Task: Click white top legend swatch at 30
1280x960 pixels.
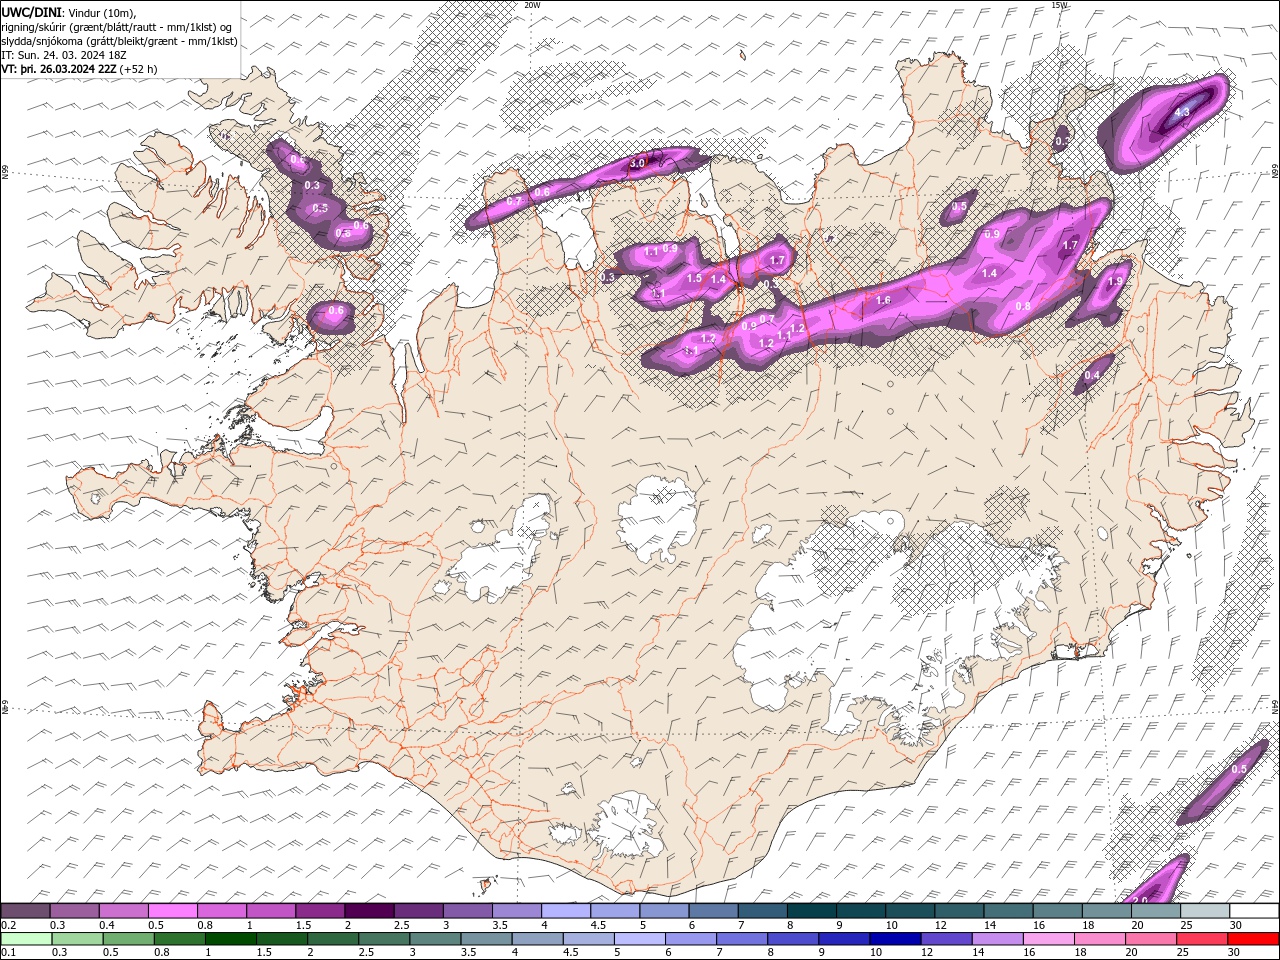Action: (x=1253, y=911)
